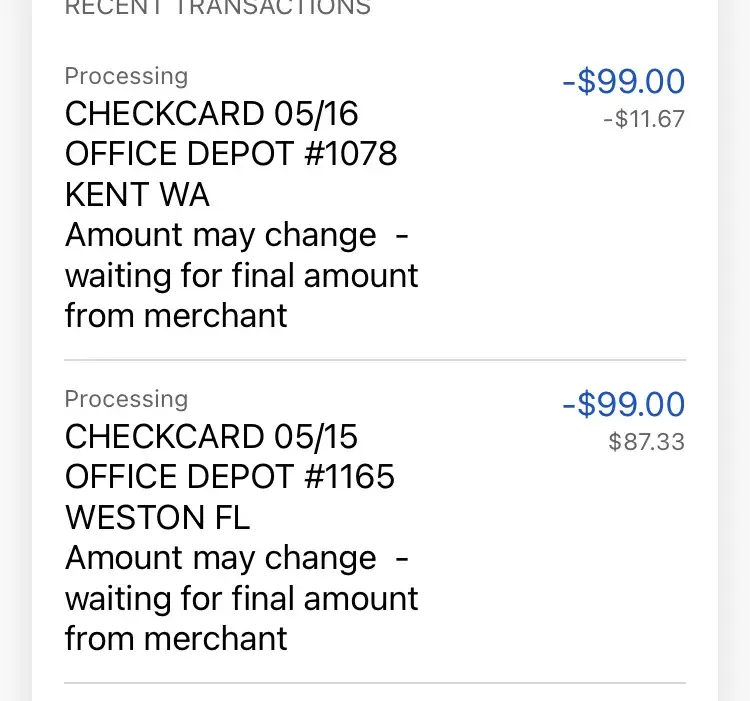The height and width of the screenshot is (701, 750).
Task: Click 'from merchant' text in Kent WA transaction
Action: click(176, 315)
